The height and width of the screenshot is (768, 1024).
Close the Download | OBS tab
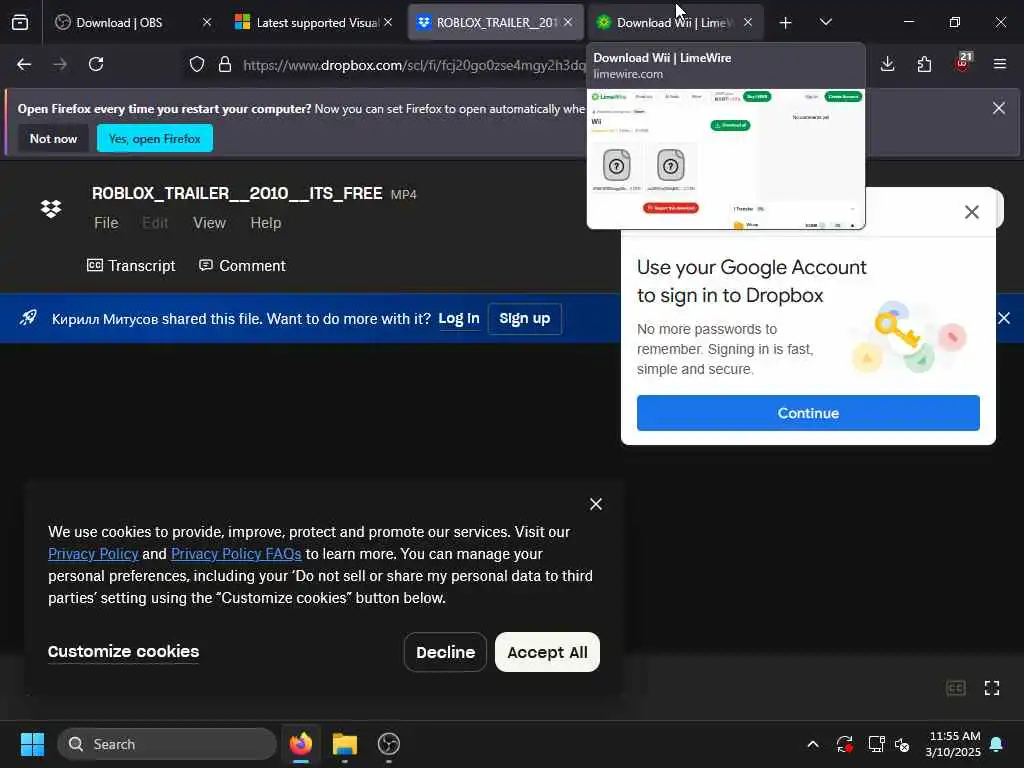click(207, 22)
